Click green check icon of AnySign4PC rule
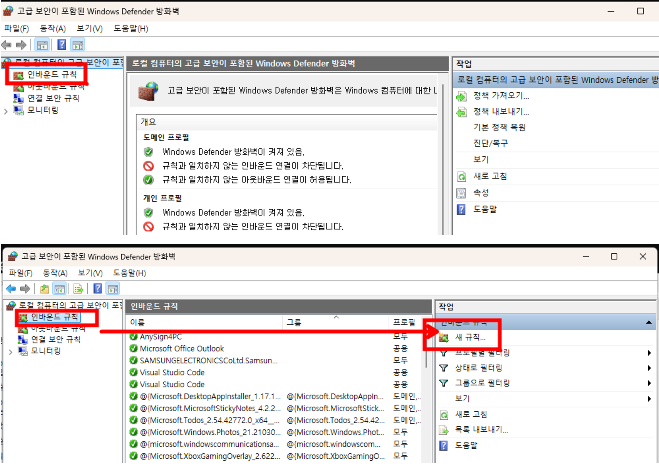The image size is (659, 467). (x=134, y=337)
